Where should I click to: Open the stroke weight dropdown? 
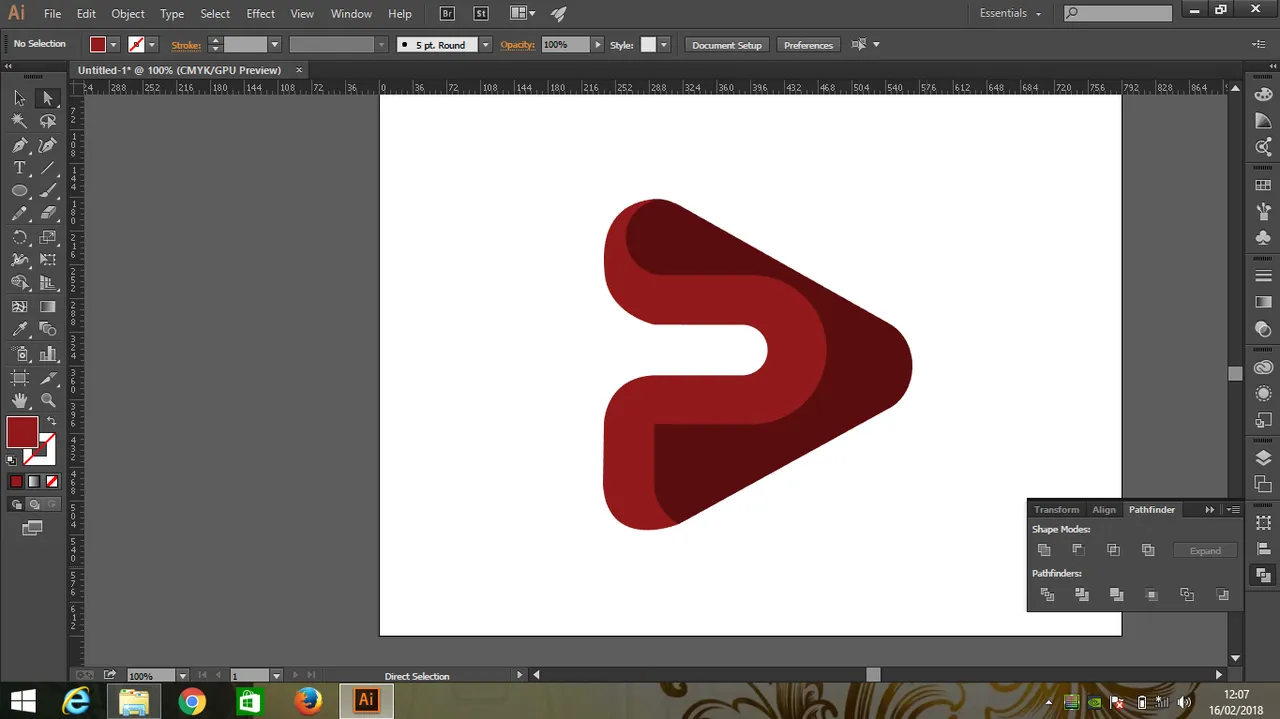274,45
